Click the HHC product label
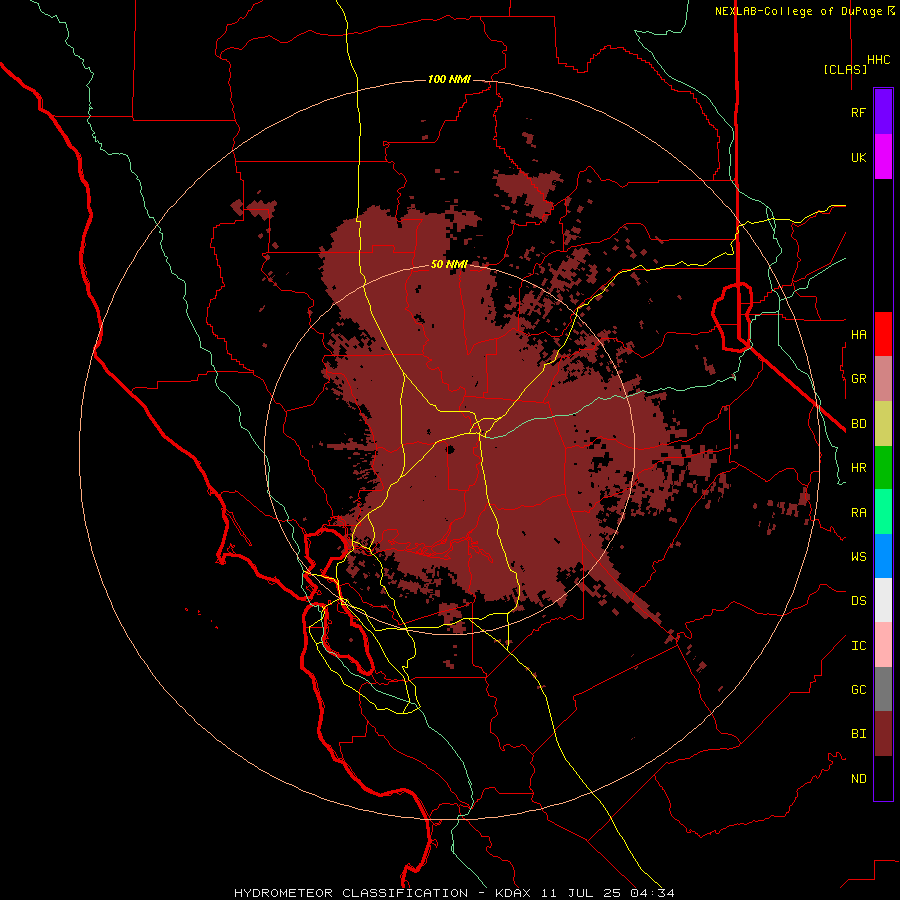This screenshot has height=900, width=900. pyautogui.click(x=879, y=60)
